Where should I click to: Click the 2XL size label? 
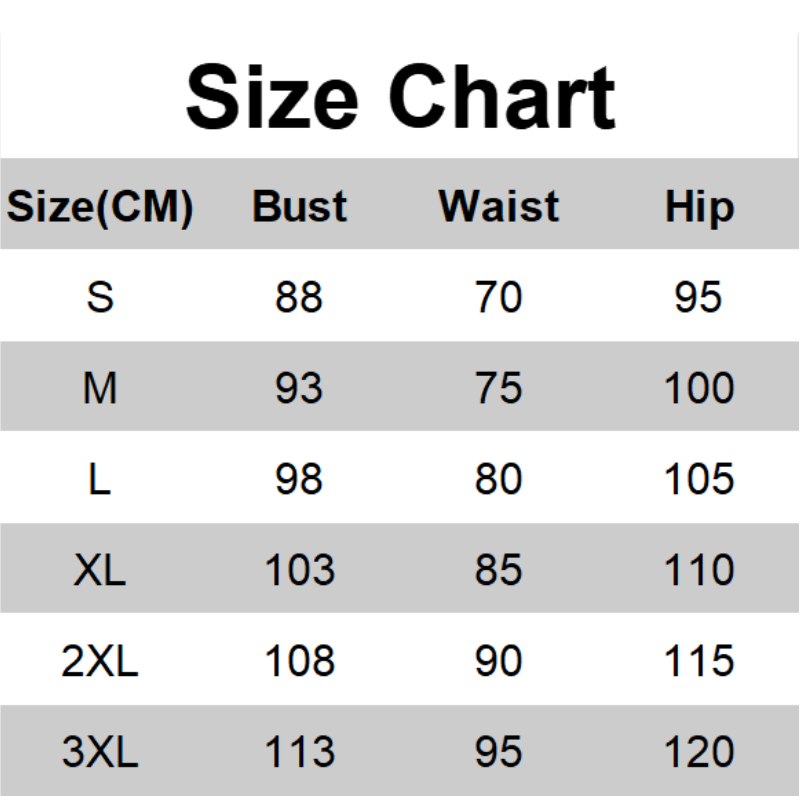(x=100, y=661)
